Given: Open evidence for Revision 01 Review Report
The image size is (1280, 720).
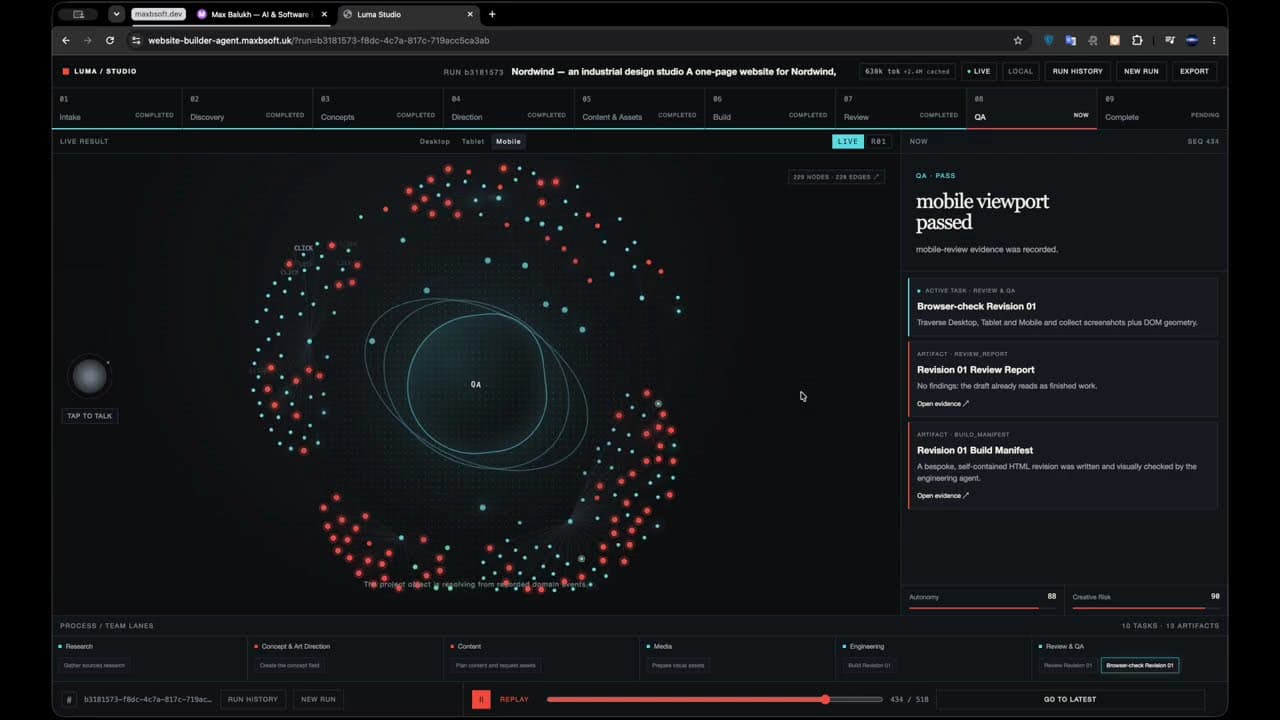Looking at the screenshot, I should click(943, 404).
